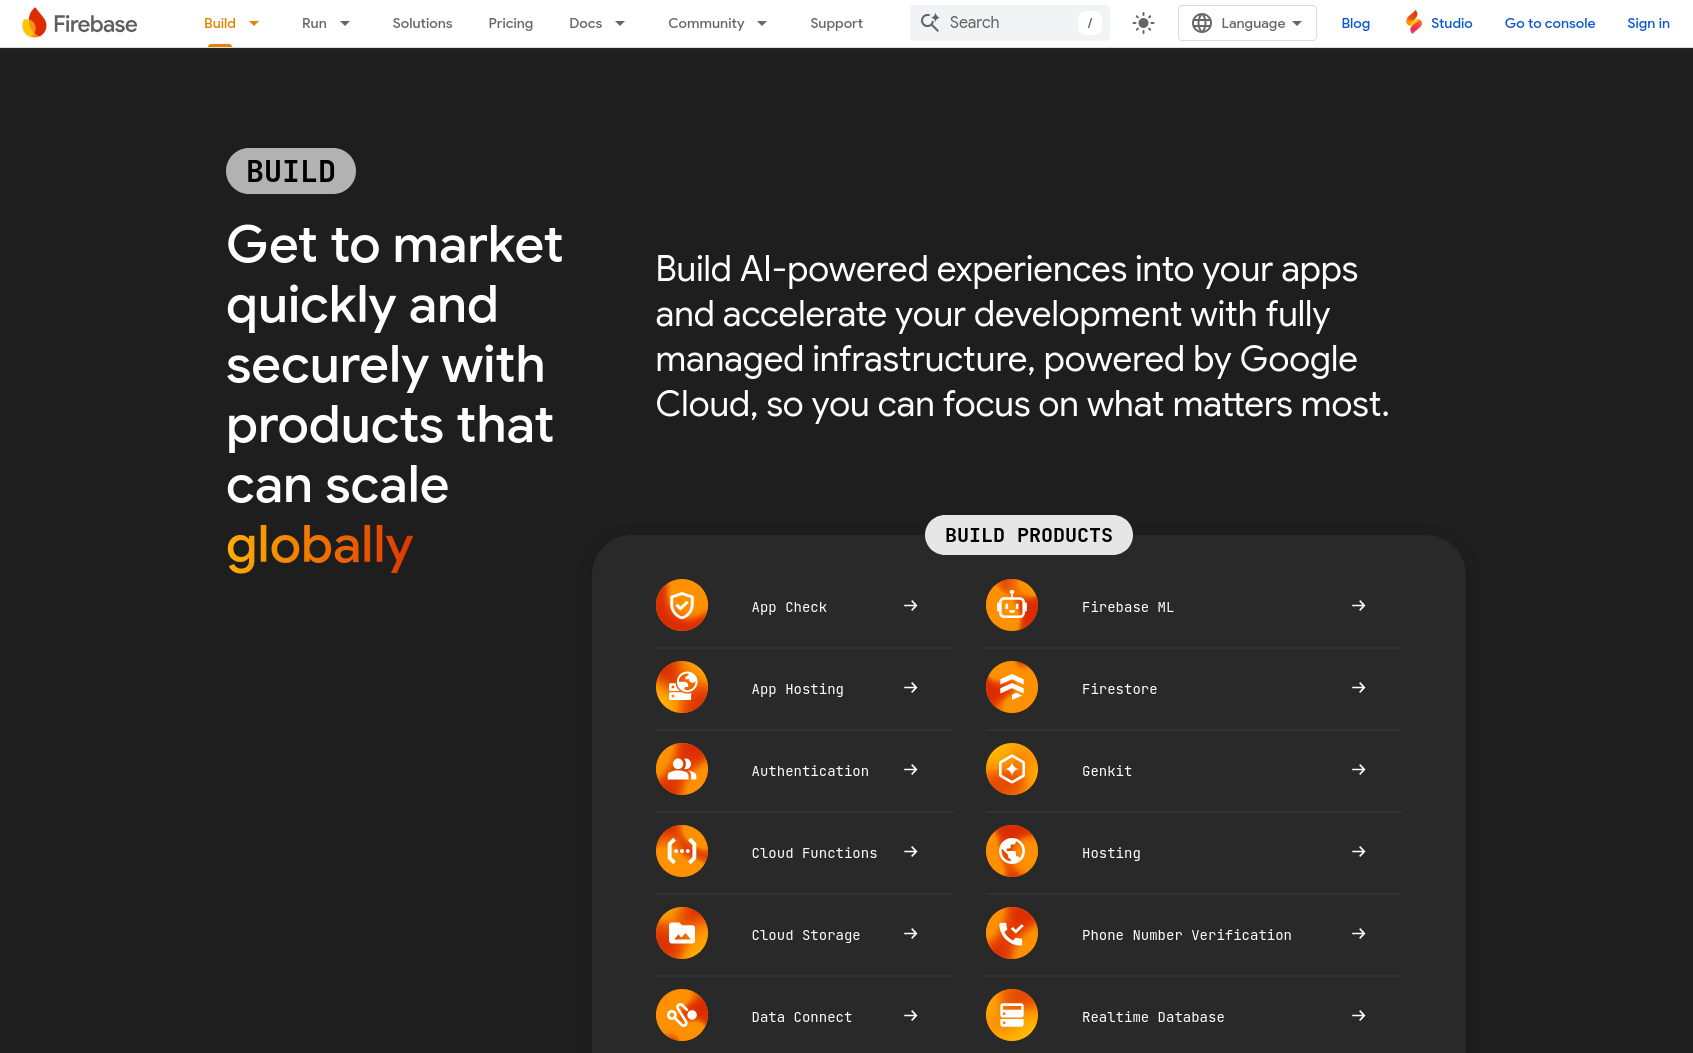Expand the Build dropdown menu

click(x=254, y=23)
